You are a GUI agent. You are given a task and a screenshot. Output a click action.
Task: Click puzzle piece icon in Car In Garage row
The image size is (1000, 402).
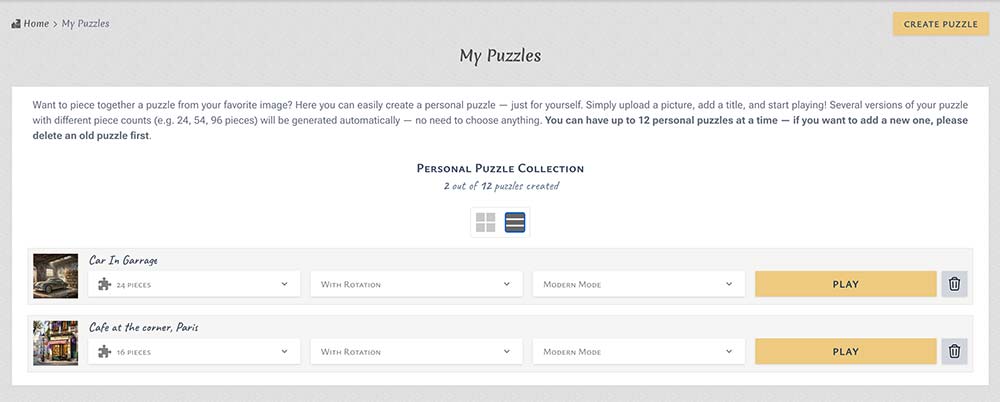[x=104, y=285]
